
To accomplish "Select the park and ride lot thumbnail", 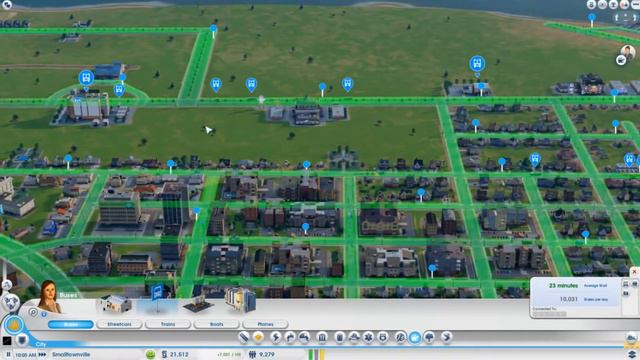I will point(198,304).
